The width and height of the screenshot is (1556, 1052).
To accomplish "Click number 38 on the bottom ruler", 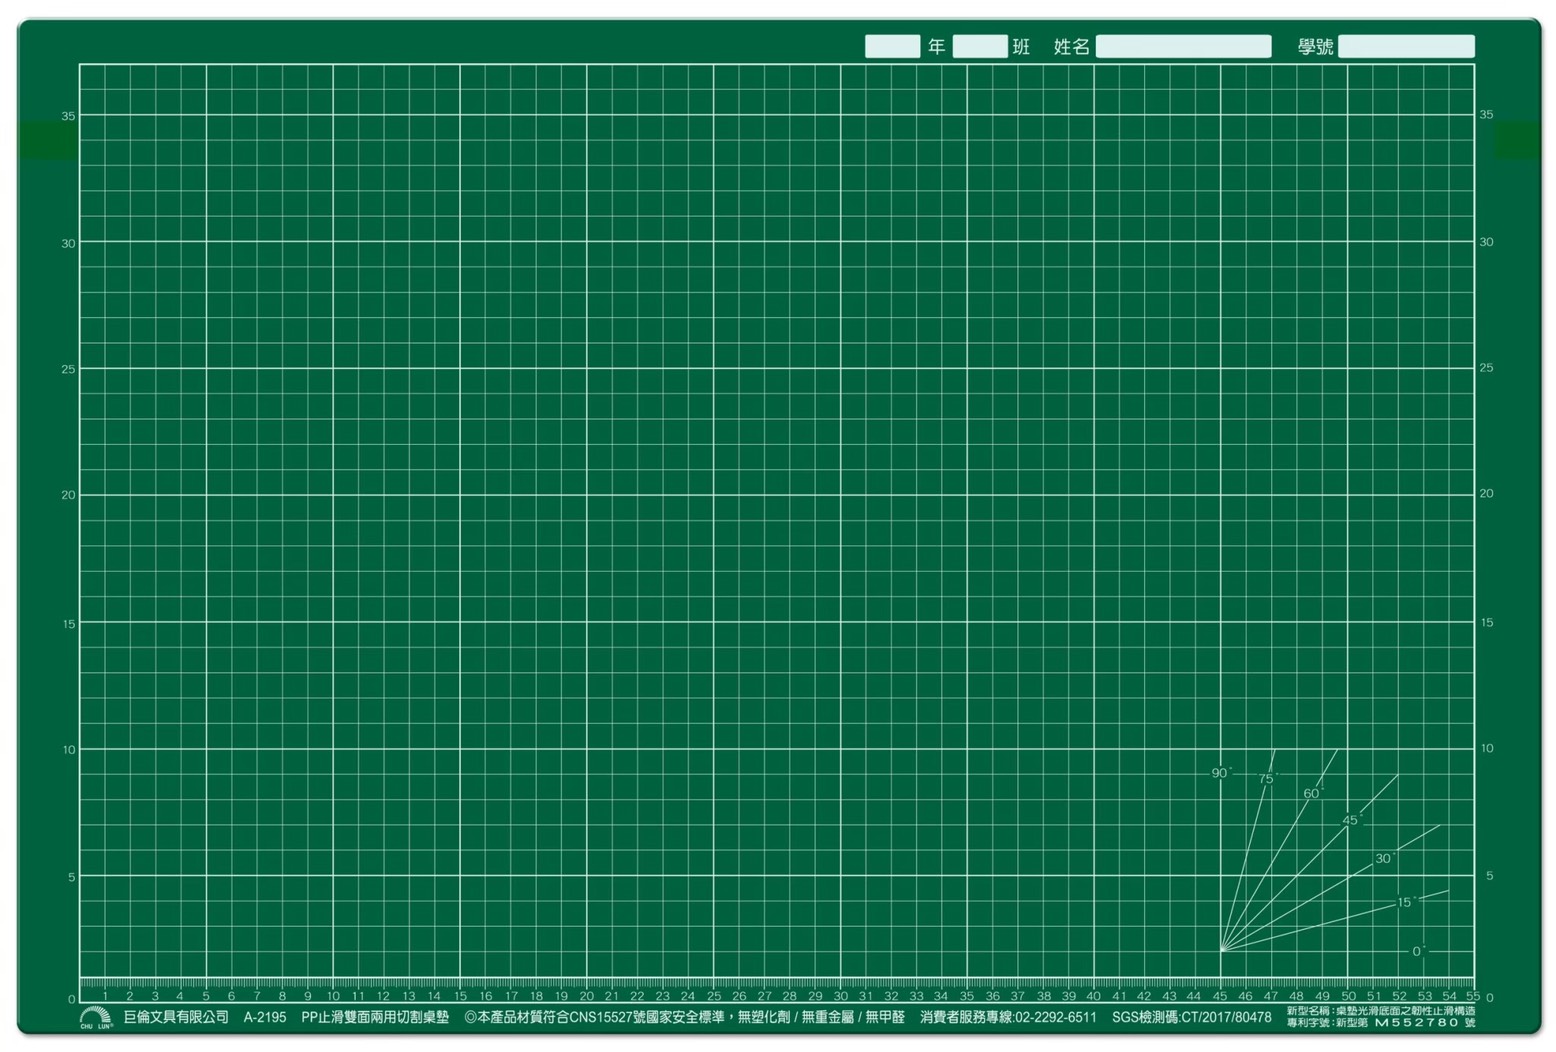I will click(x=1043, y=996).
